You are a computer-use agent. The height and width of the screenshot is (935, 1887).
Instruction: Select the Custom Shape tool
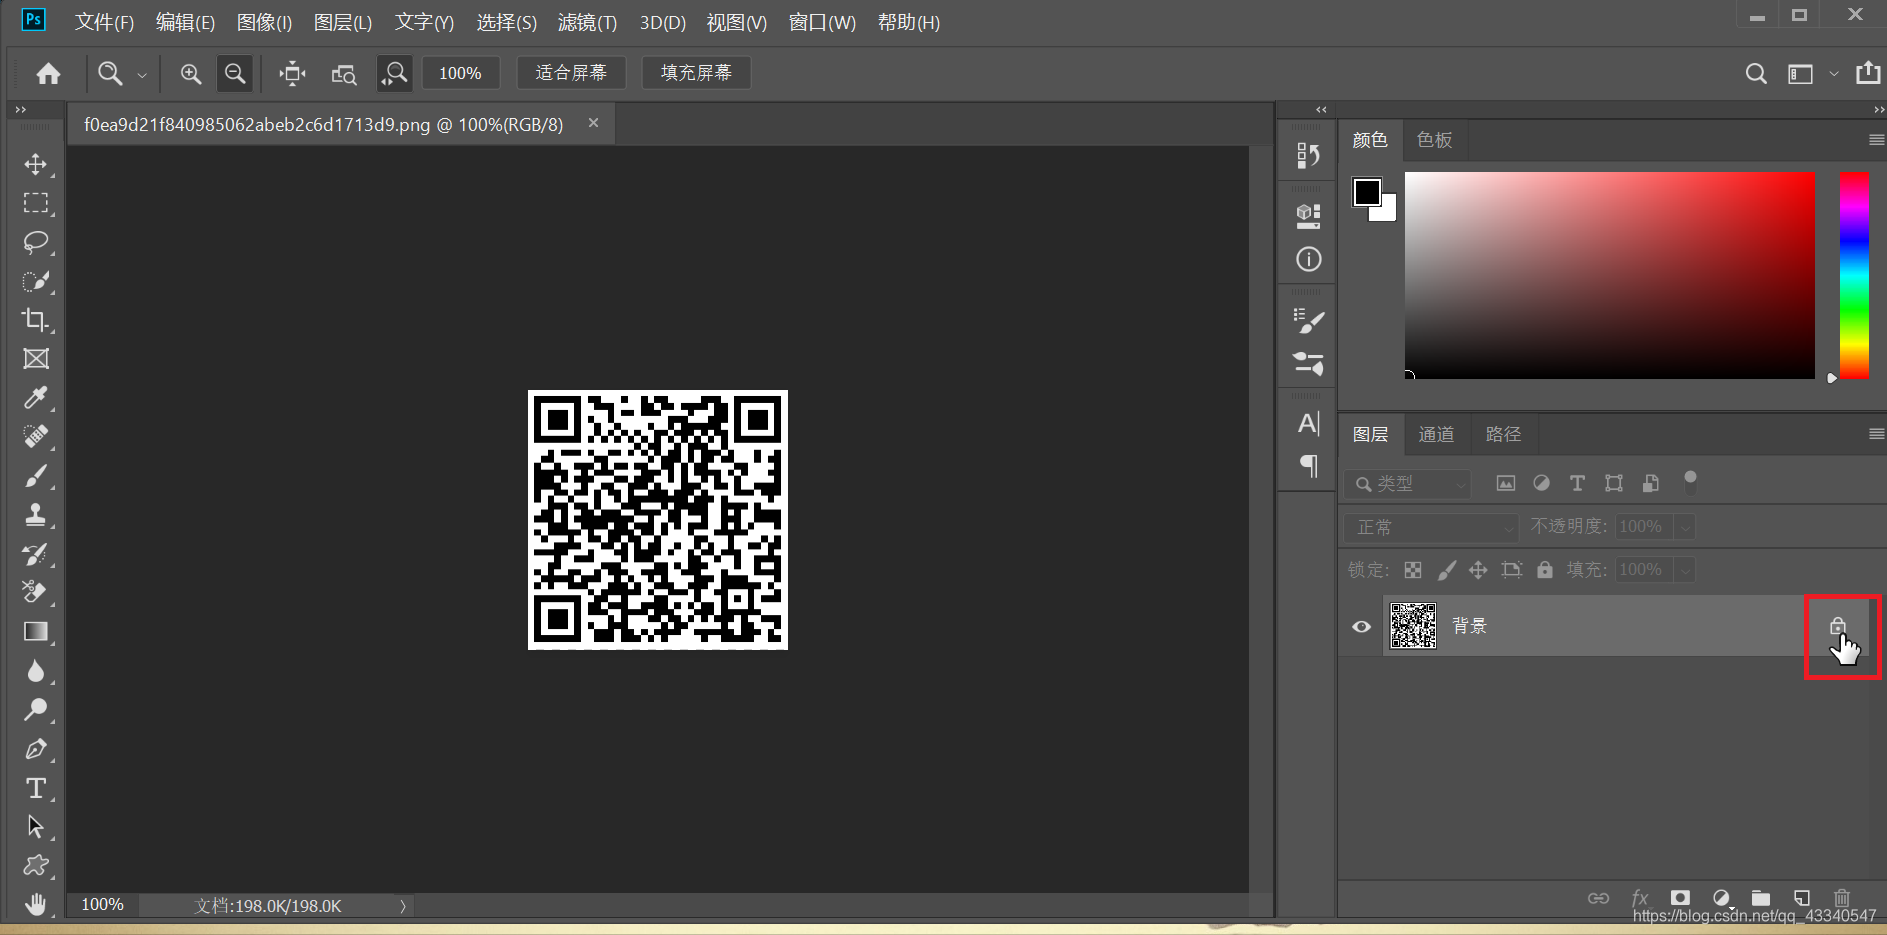36,866
